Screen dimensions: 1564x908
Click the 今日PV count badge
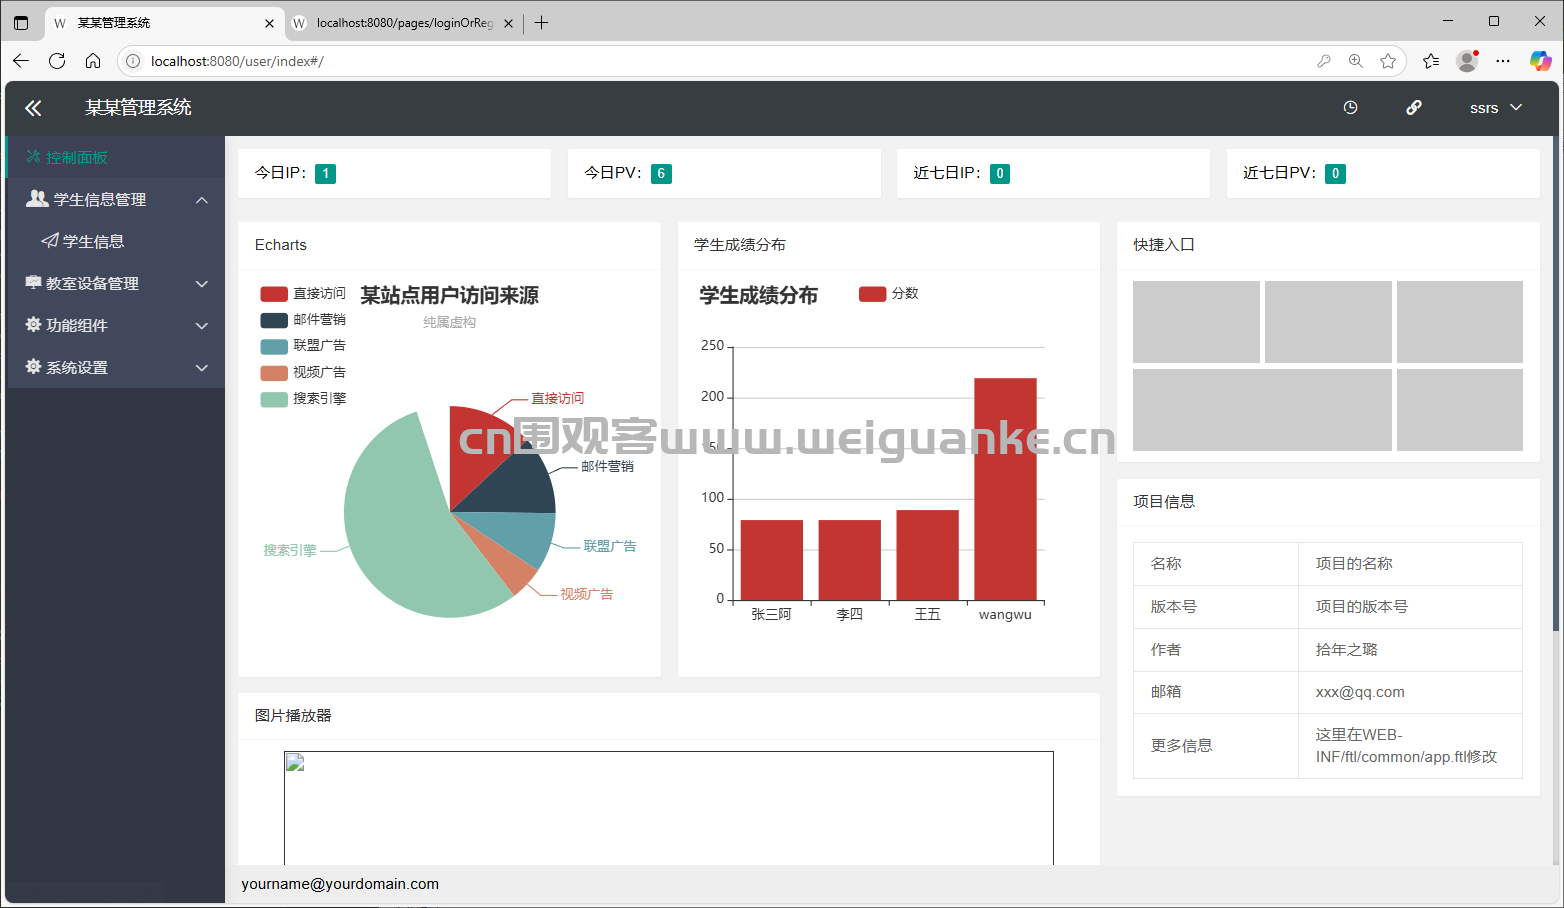click(661, 174)
